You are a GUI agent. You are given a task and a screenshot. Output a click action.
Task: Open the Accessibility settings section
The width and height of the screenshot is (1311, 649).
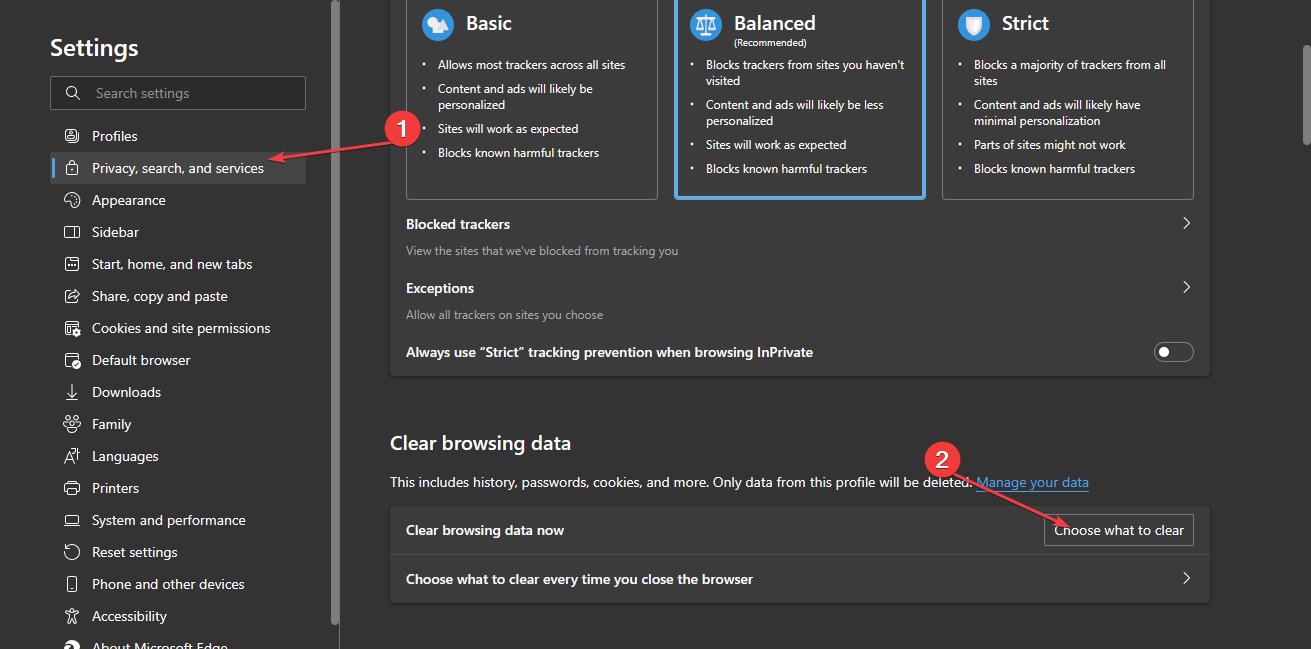pos(131,615)
